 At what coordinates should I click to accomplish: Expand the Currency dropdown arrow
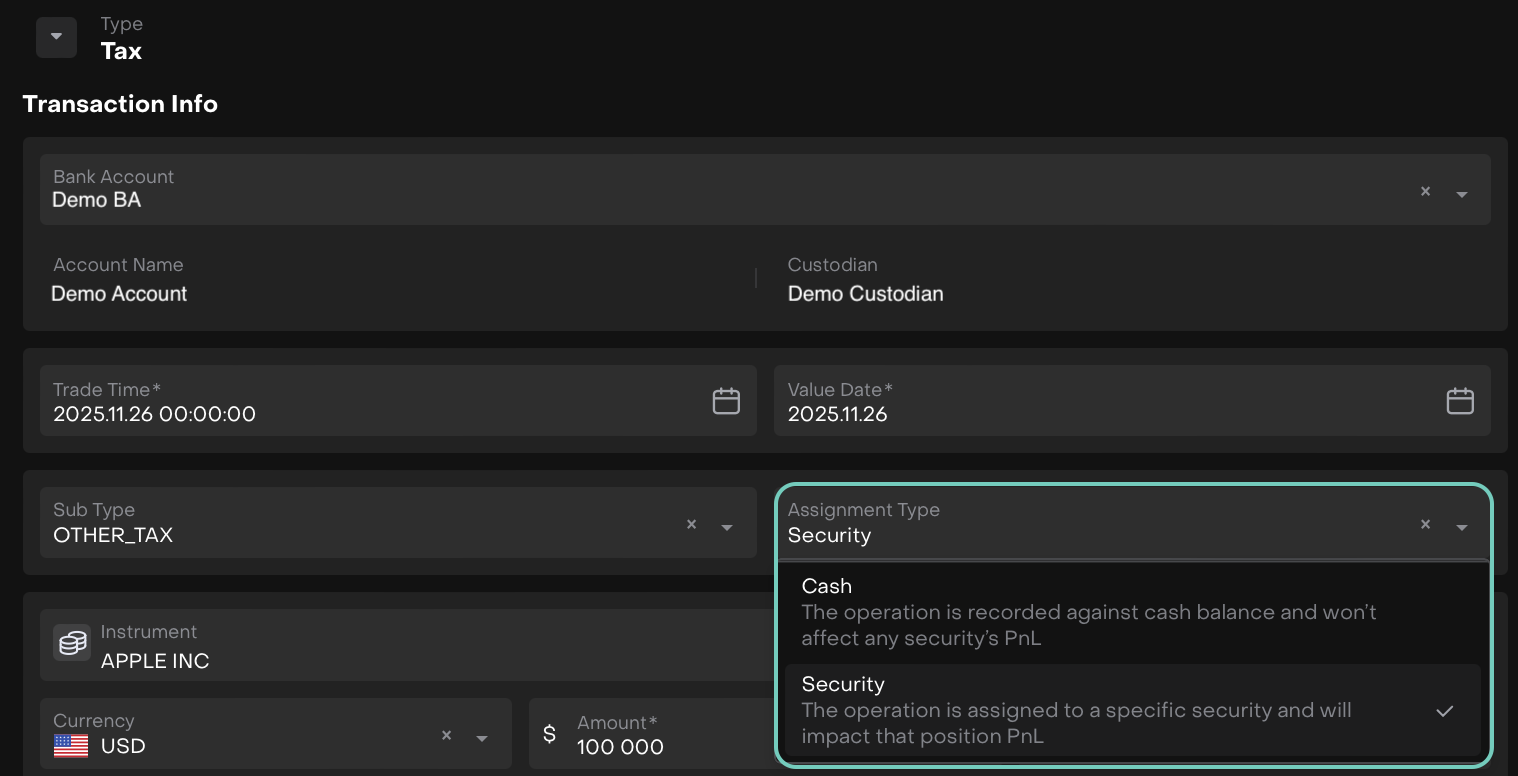(x=482, y=738)
